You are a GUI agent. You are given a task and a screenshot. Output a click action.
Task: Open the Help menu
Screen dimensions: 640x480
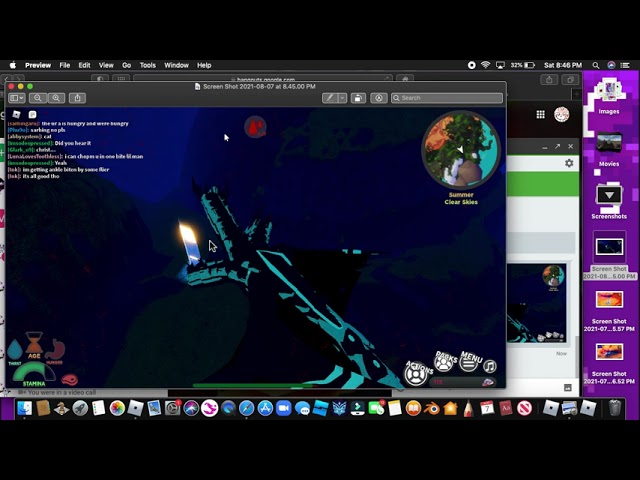204,65
